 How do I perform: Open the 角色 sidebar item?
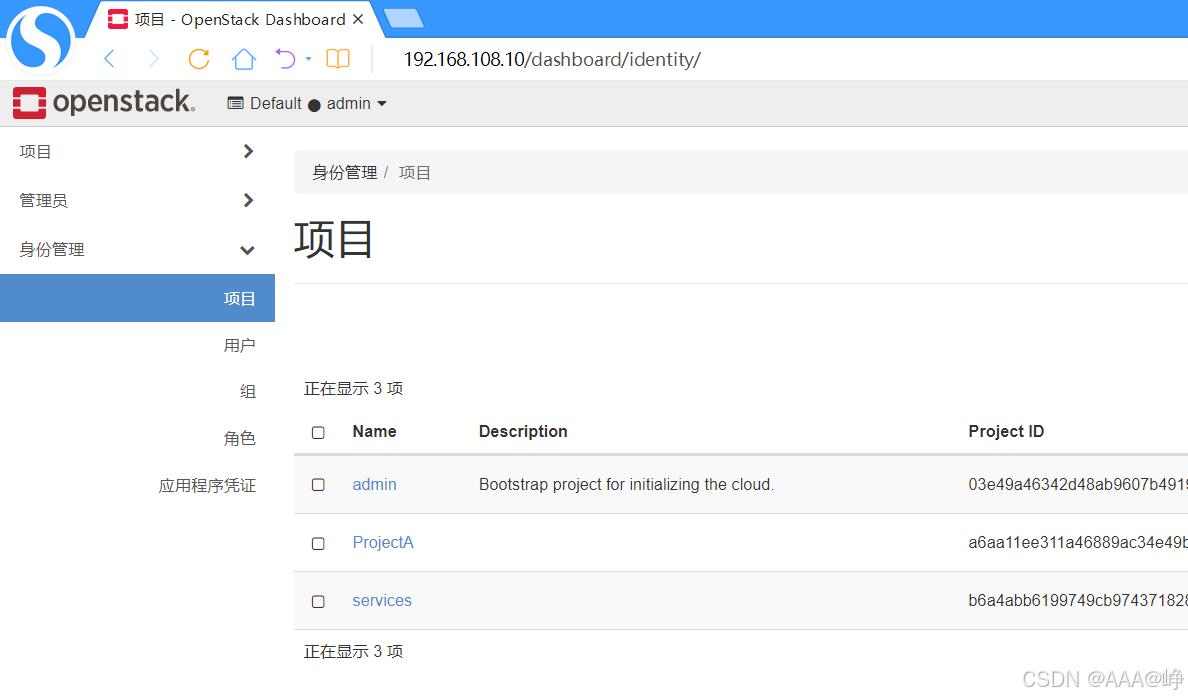(x=239, y=438)
